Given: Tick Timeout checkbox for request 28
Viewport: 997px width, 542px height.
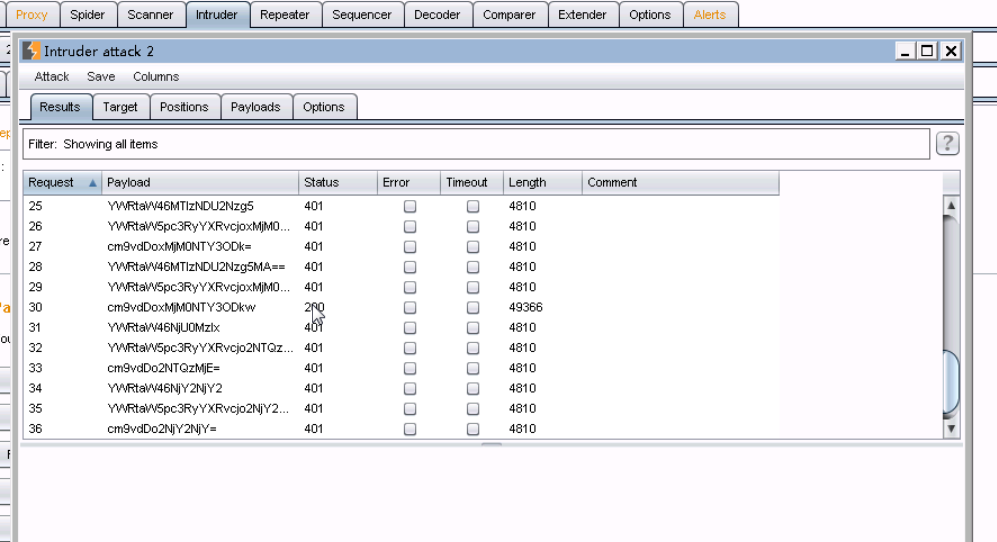Looking at the screenshot, I should coord(472,267).
